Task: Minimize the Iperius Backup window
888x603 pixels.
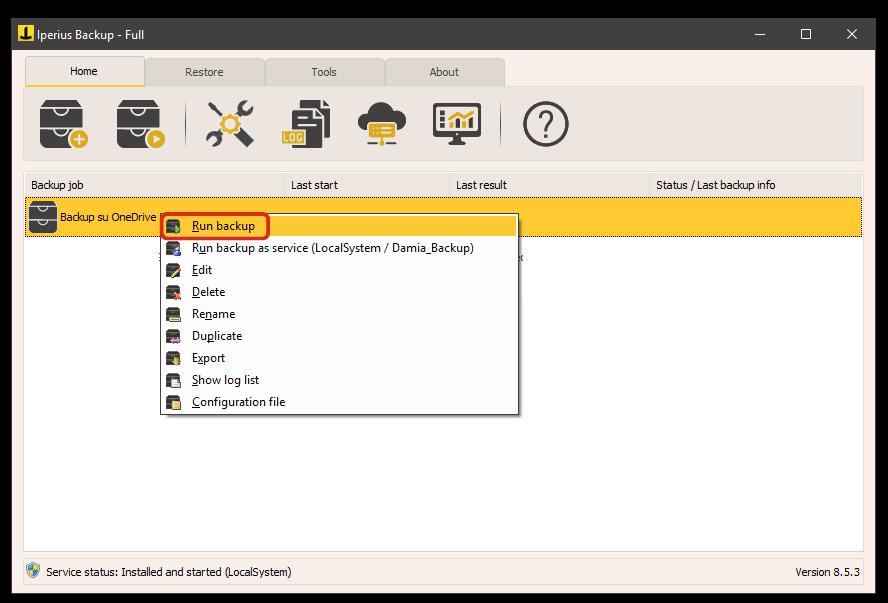Action: click(x=760, y=34)
